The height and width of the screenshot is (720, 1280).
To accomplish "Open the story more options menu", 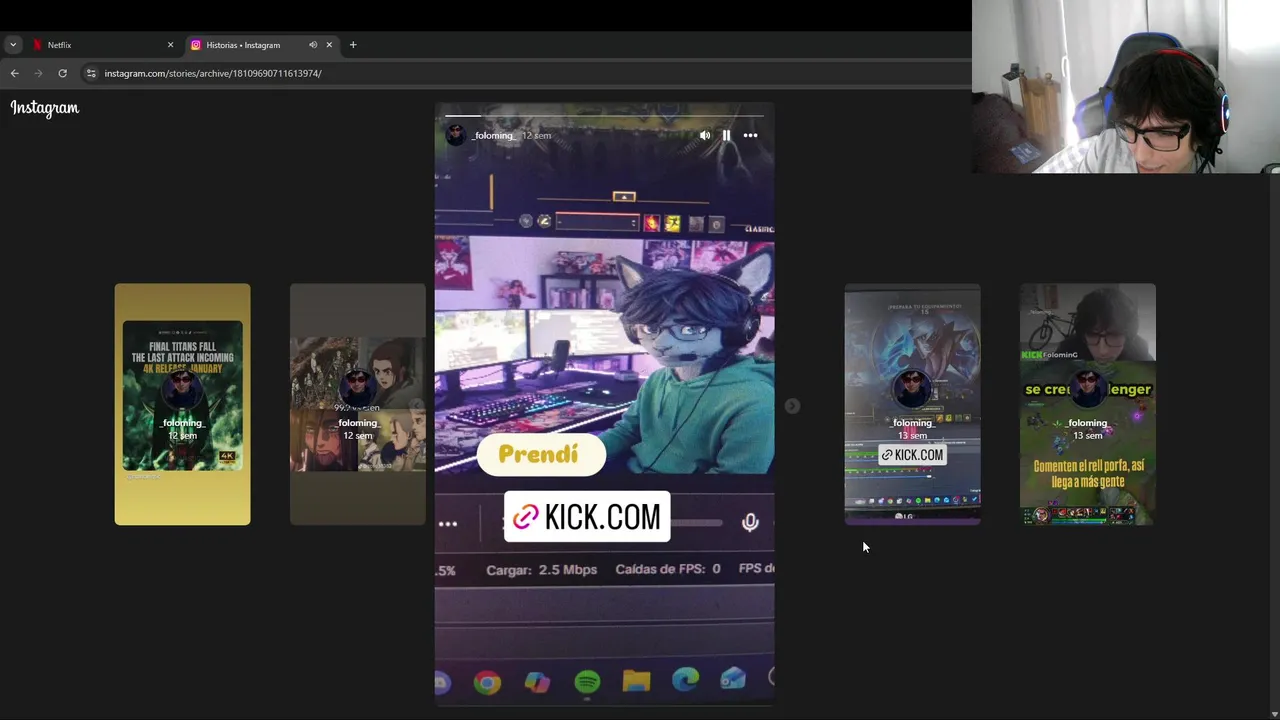I will 750,135.
